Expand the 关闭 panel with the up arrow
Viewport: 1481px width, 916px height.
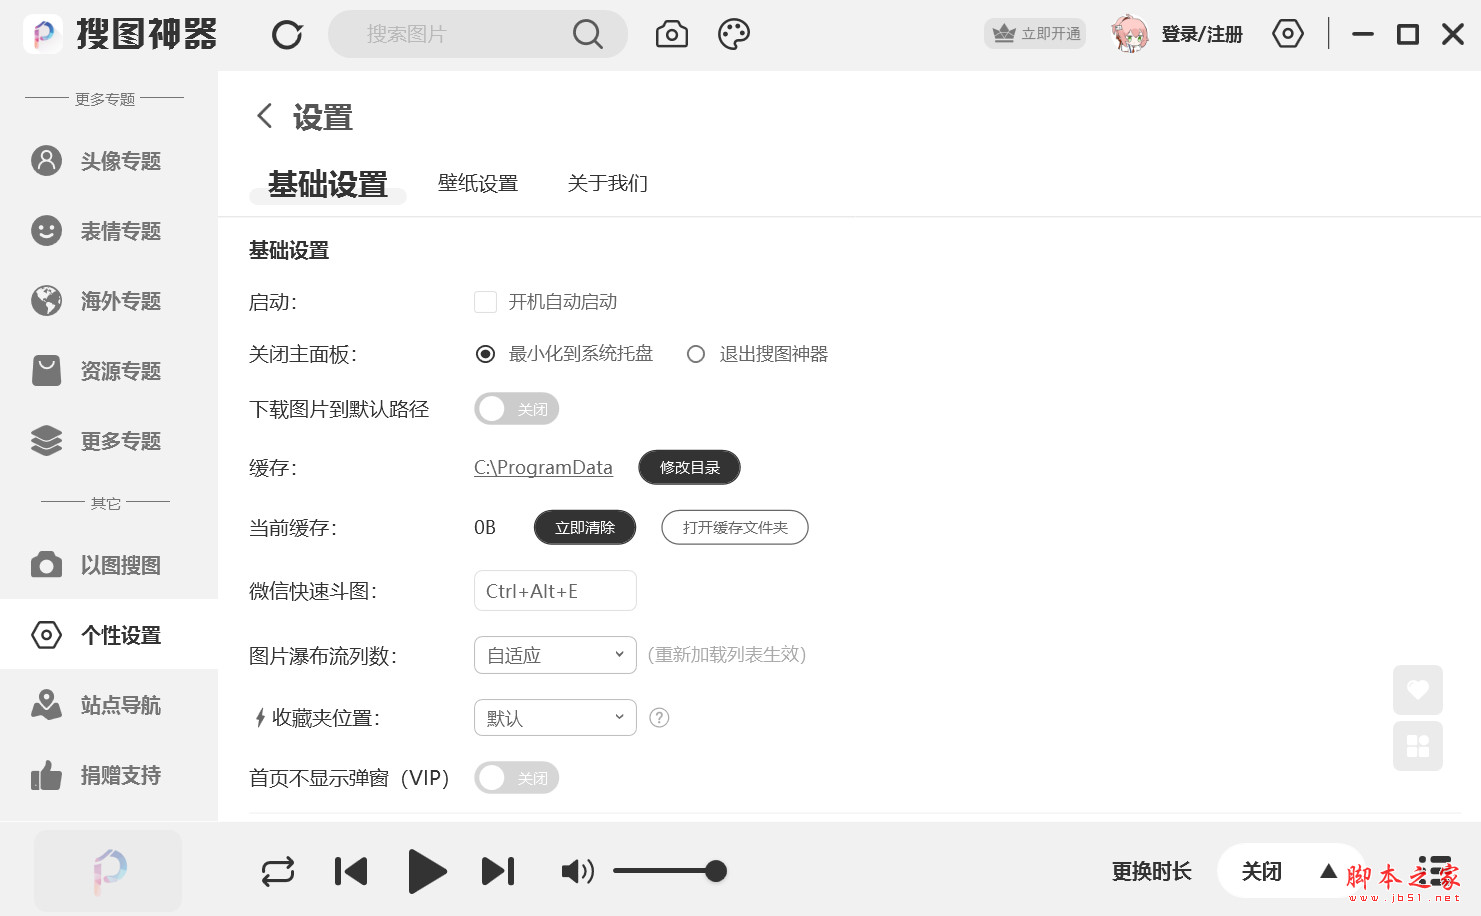tap(1330, 871)
